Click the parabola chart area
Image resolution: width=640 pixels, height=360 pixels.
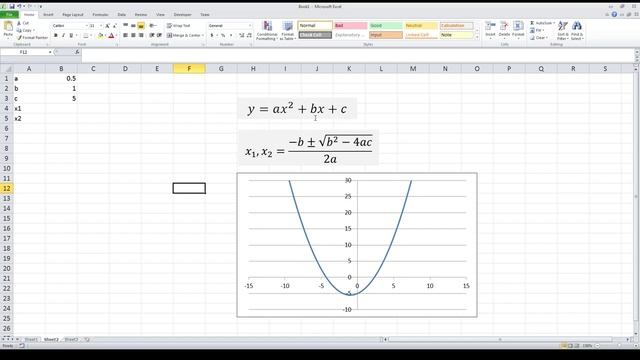click(357, 245)
